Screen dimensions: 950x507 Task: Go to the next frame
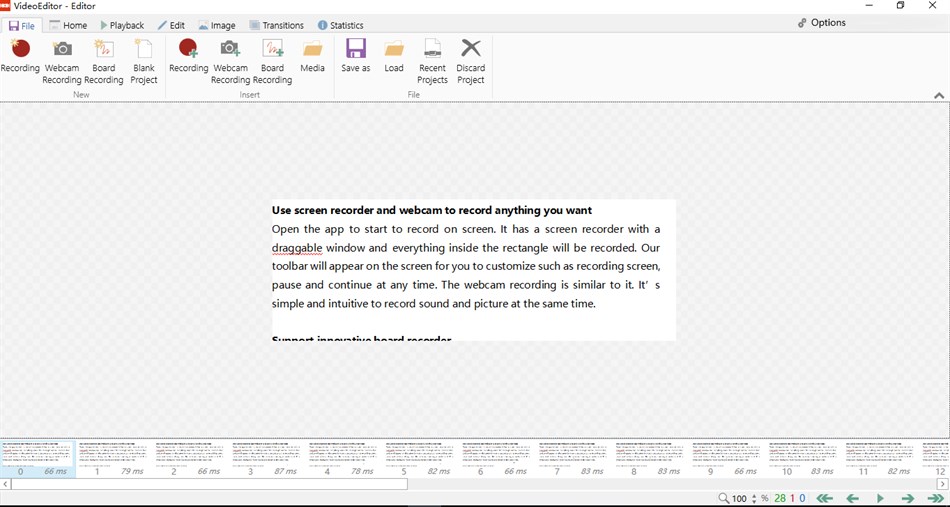pos(908,499)
